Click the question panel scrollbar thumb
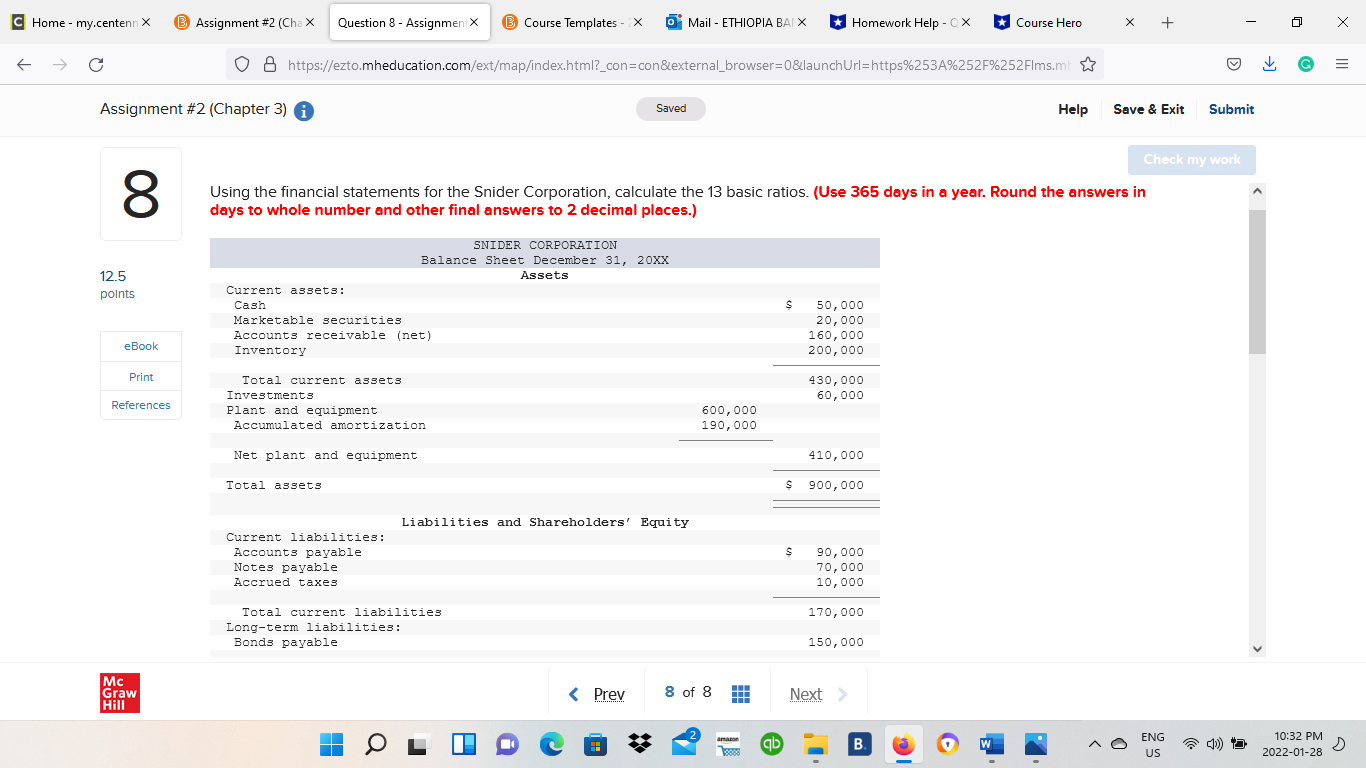 tap(1258, 282)
